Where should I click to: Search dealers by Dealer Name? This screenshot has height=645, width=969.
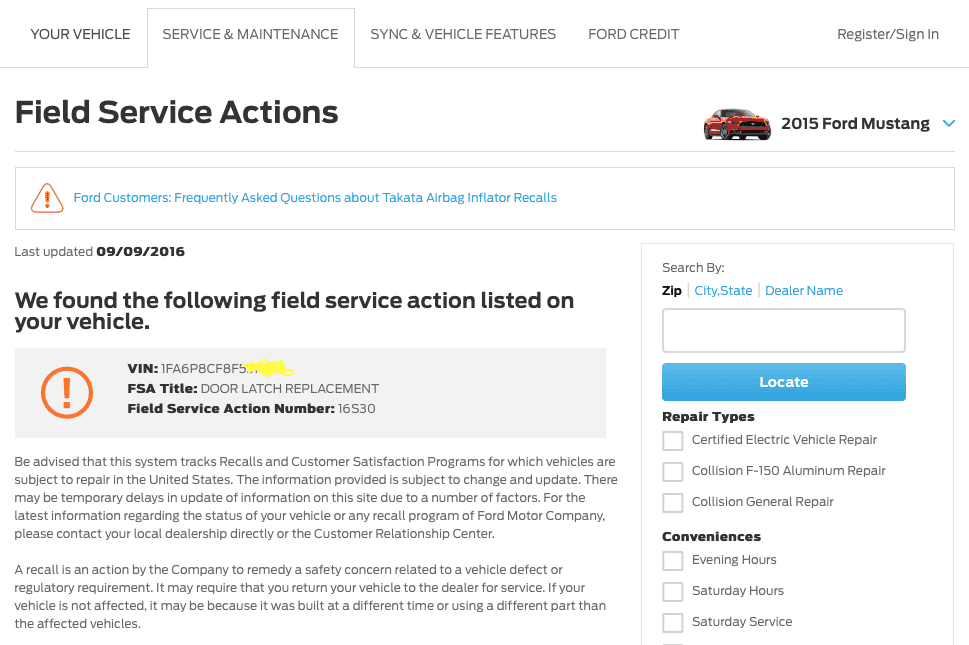[x=804, y=290]
